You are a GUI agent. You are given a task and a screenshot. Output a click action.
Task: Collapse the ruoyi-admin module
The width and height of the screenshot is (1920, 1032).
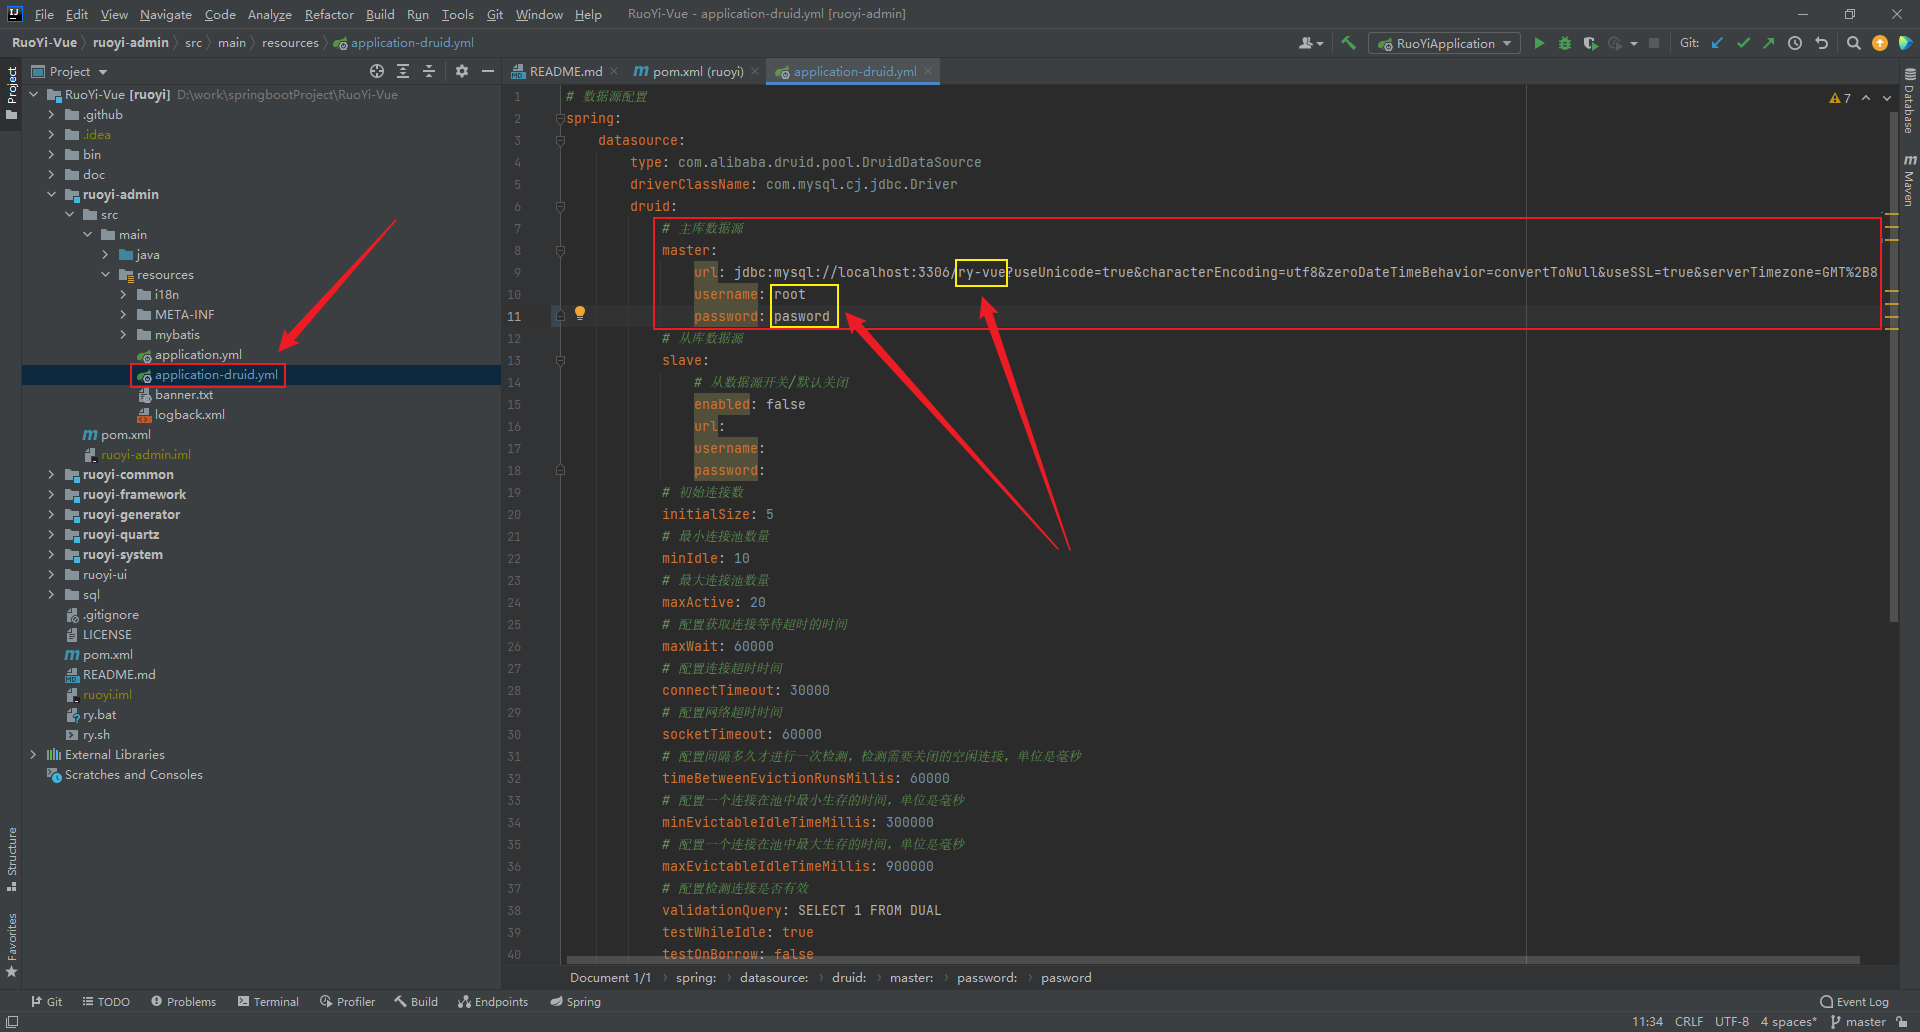tap(51, 194)
